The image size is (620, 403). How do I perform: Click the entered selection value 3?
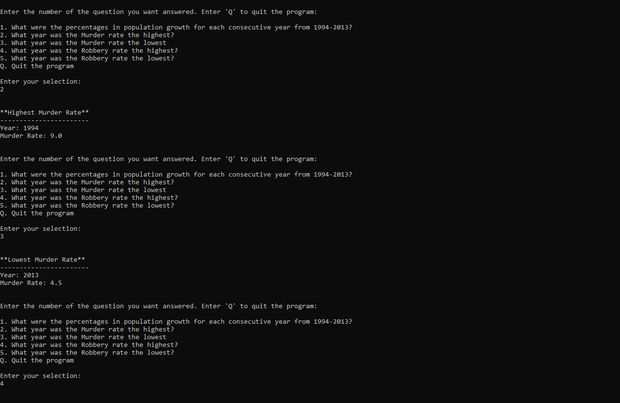2,237
